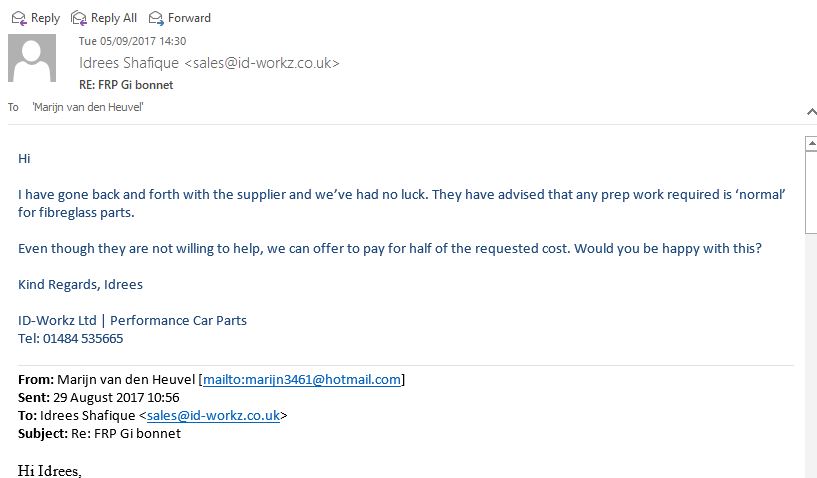Click the recipient 'Marijn van den Heuvel'
This screenshot has width=817, height=478.
click(x=88, y=107)
